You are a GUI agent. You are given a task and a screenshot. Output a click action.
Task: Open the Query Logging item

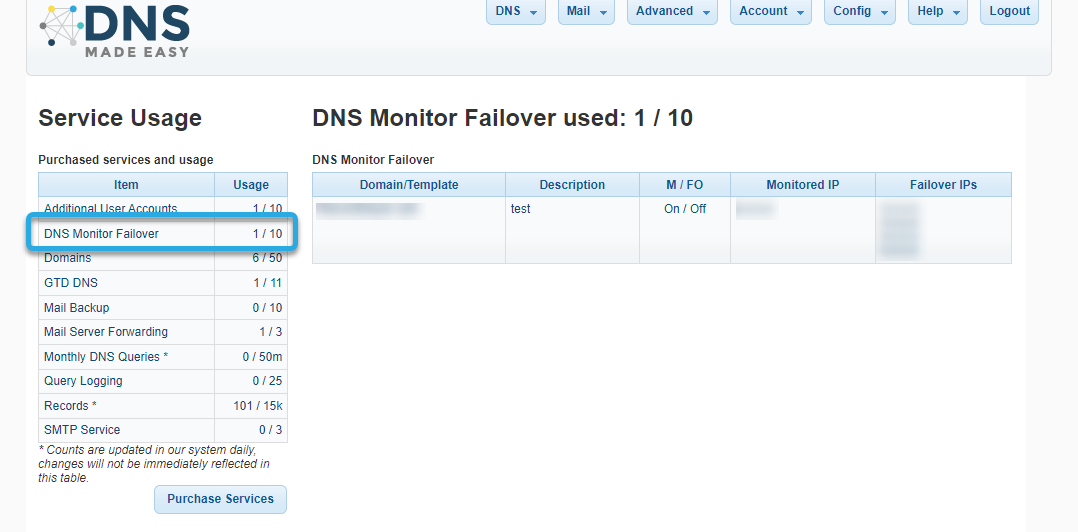163,381
